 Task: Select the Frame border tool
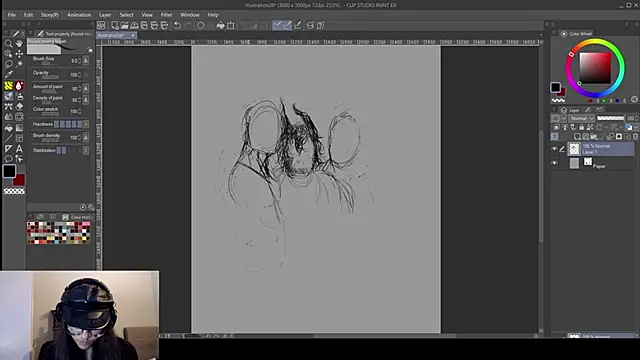click(x=19, y=138)
